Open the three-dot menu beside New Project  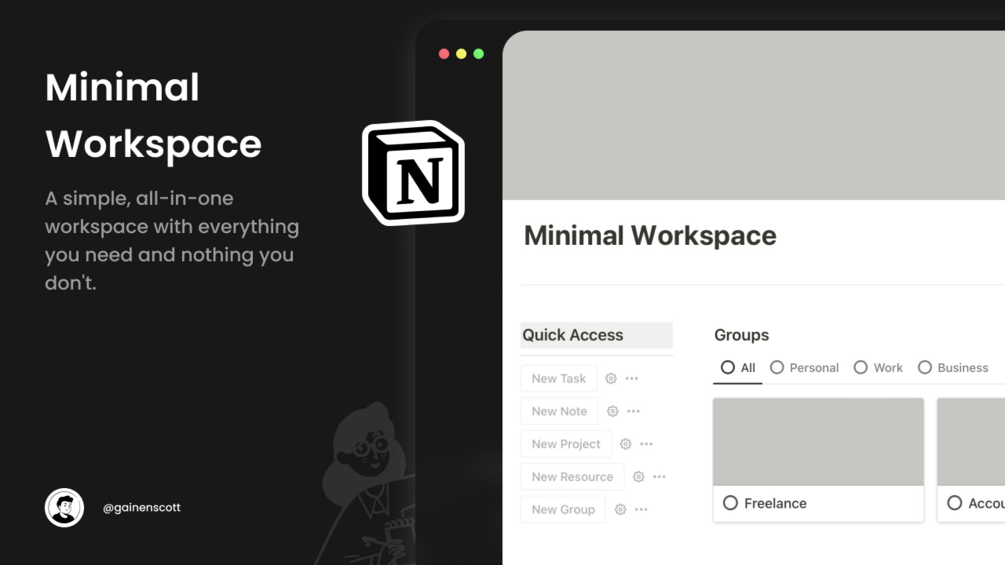pos(647,444)
